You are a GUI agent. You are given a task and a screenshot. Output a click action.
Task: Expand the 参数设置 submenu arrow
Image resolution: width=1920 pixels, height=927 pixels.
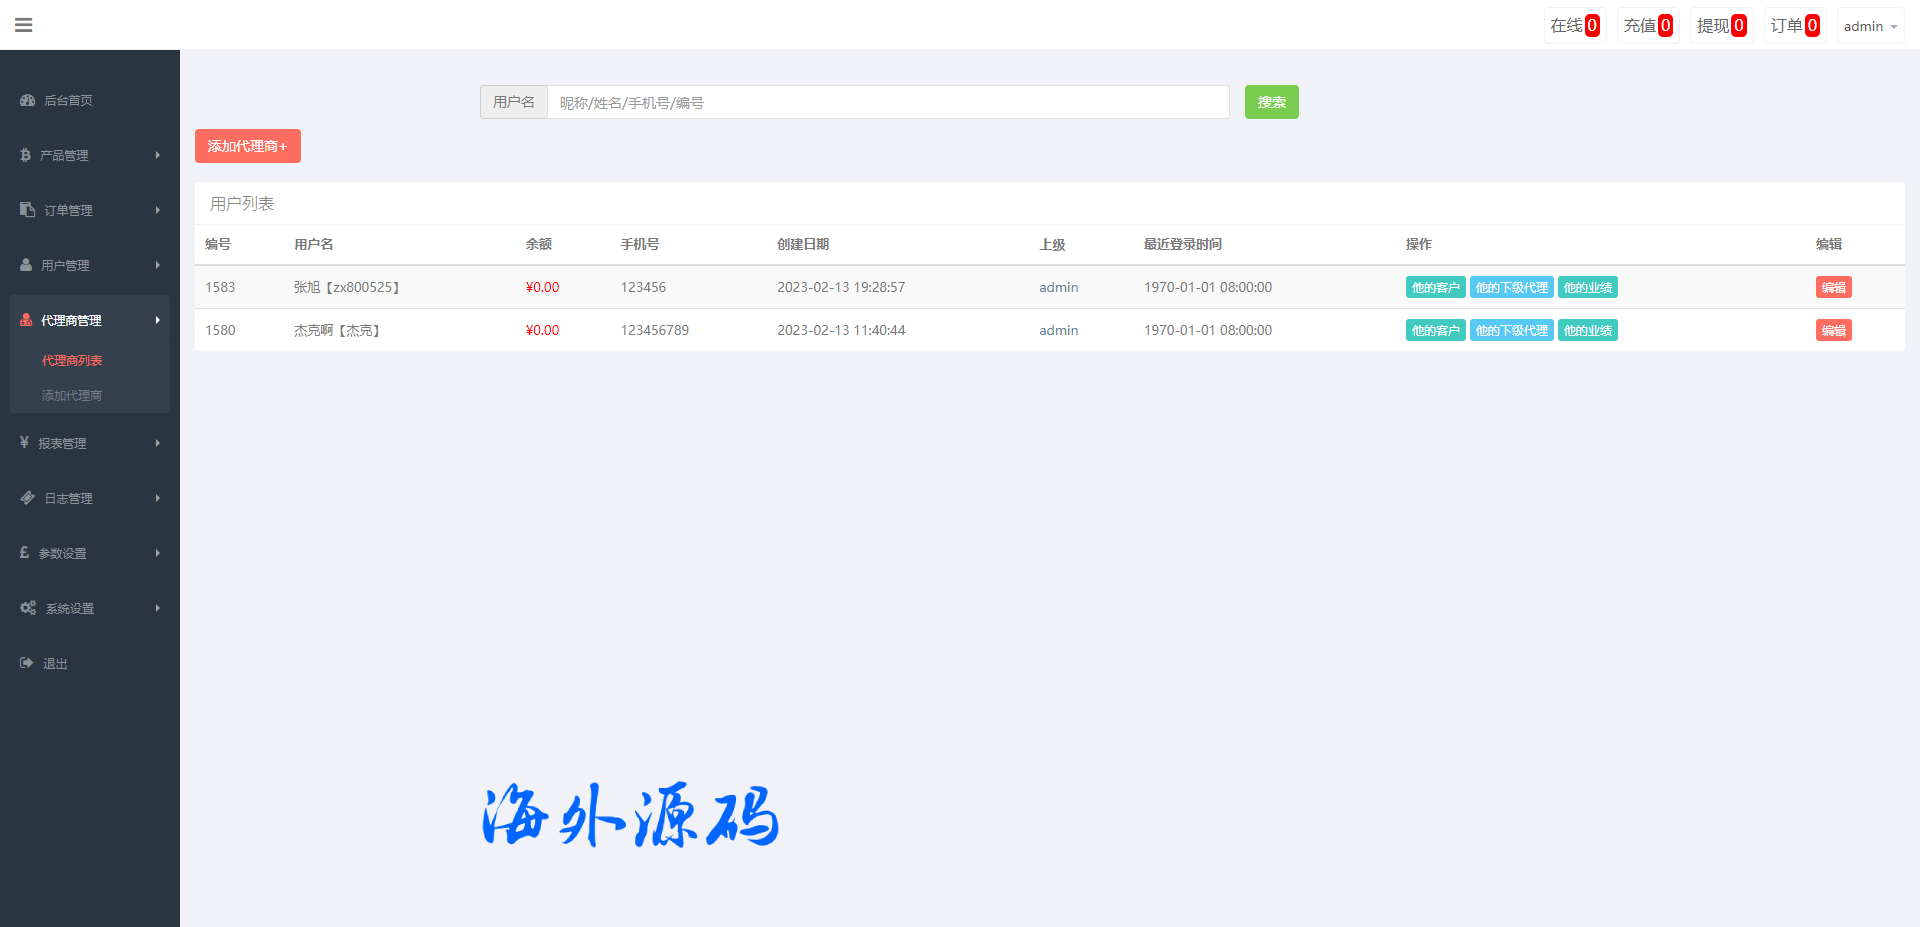158,553
